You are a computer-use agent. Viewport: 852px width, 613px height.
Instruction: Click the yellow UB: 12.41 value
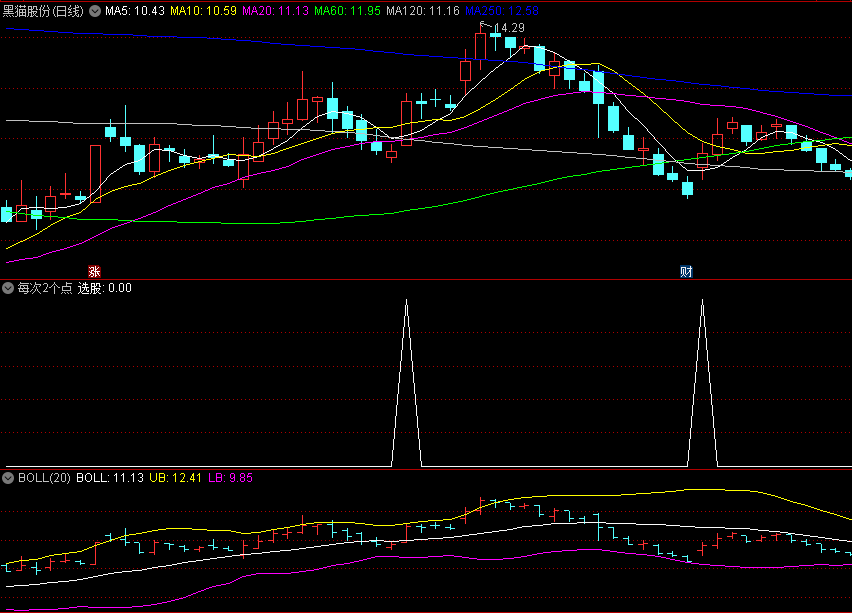(176, 478)
